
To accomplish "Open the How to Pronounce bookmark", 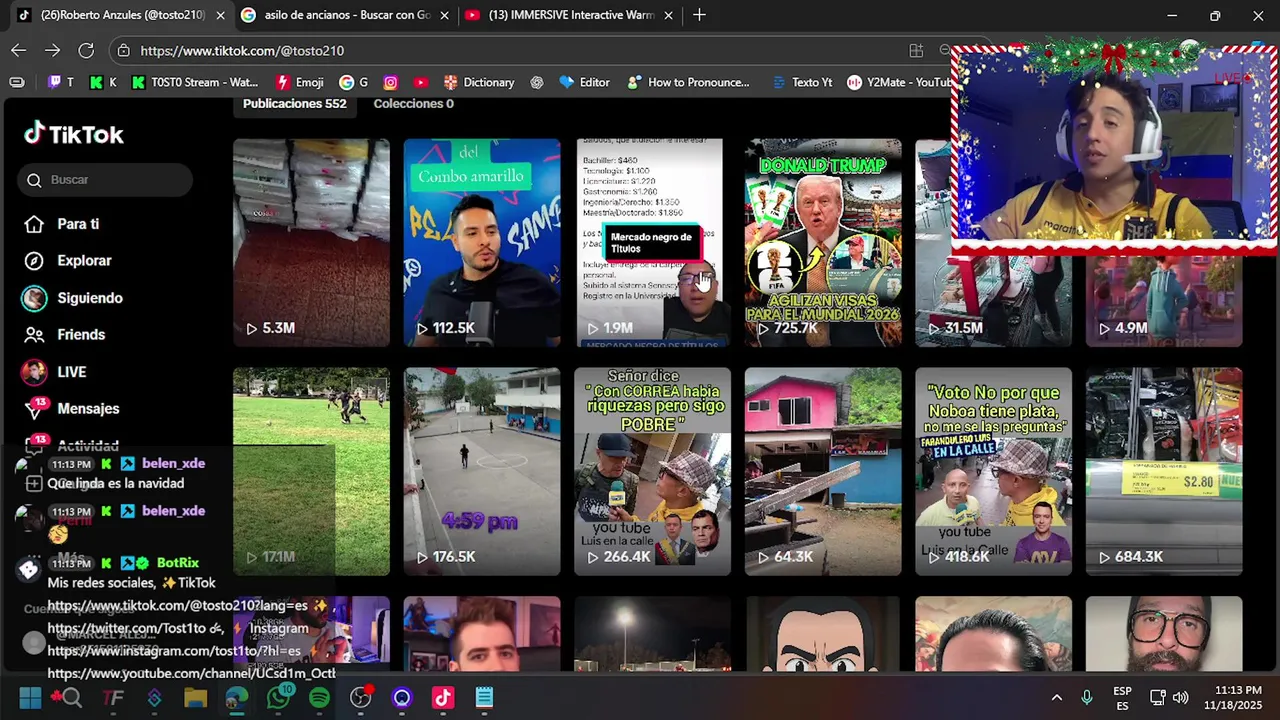I will (x=688, y=82).
